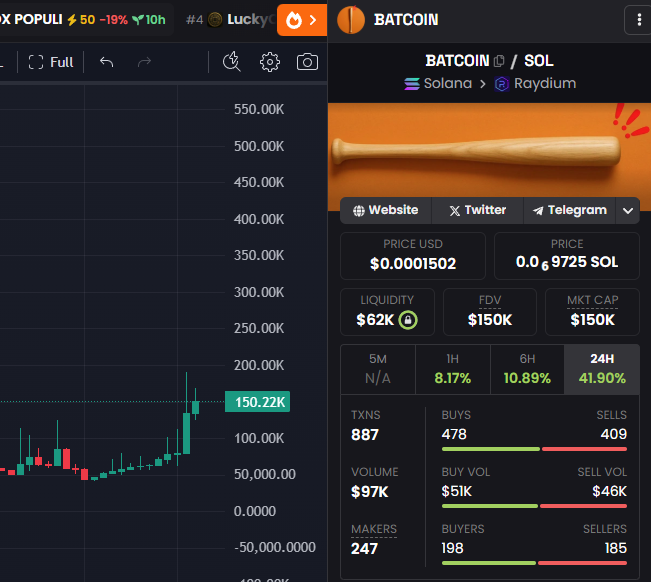
Task: Click the VOLUME $97K value
Action: pyautogui.click(x=370, y=492)
